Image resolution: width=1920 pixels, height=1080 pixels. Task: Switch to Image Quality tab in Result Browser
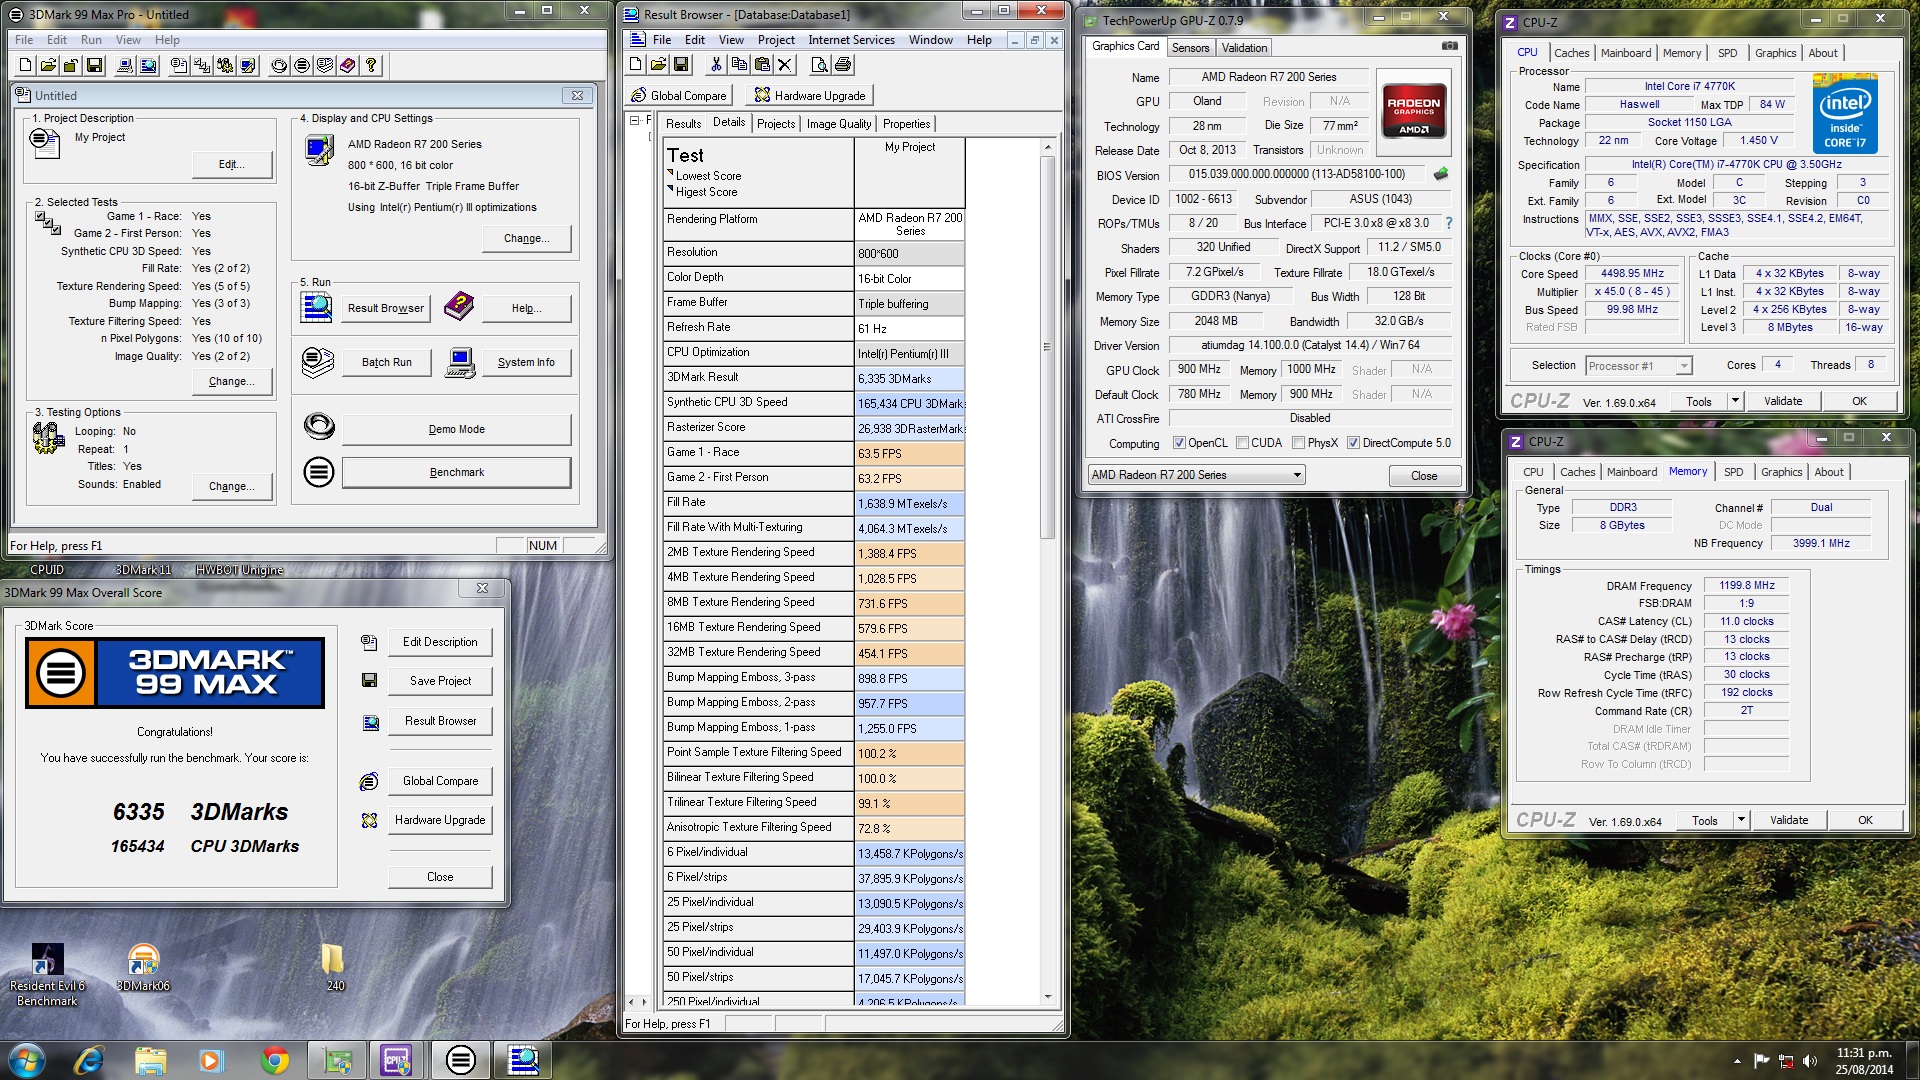pos(839,124)
